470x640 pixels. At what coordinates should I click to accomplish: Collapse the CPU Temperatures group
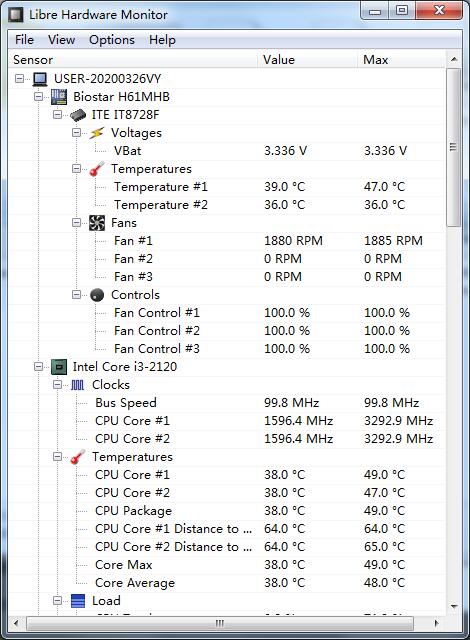(58, 457)
